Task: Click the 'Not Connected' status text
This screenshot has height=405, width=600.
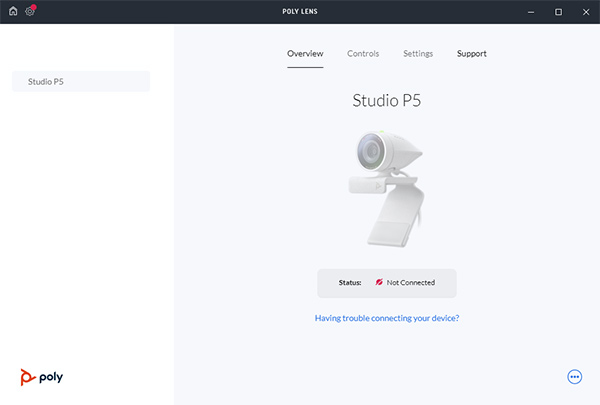Action: point(411,283)
